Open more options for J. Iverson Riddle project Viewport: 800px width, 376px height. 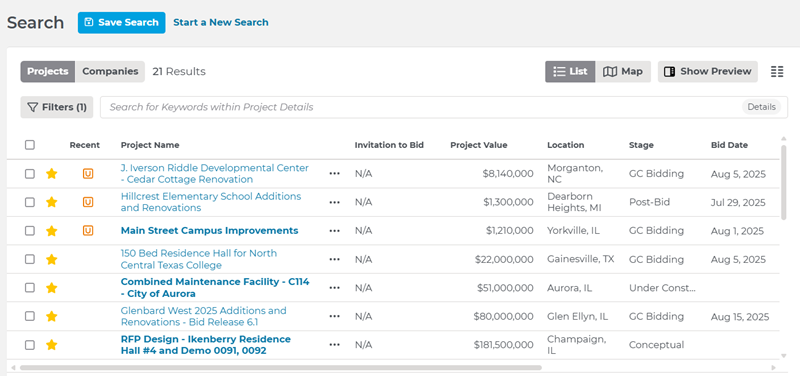coord(334,174)
